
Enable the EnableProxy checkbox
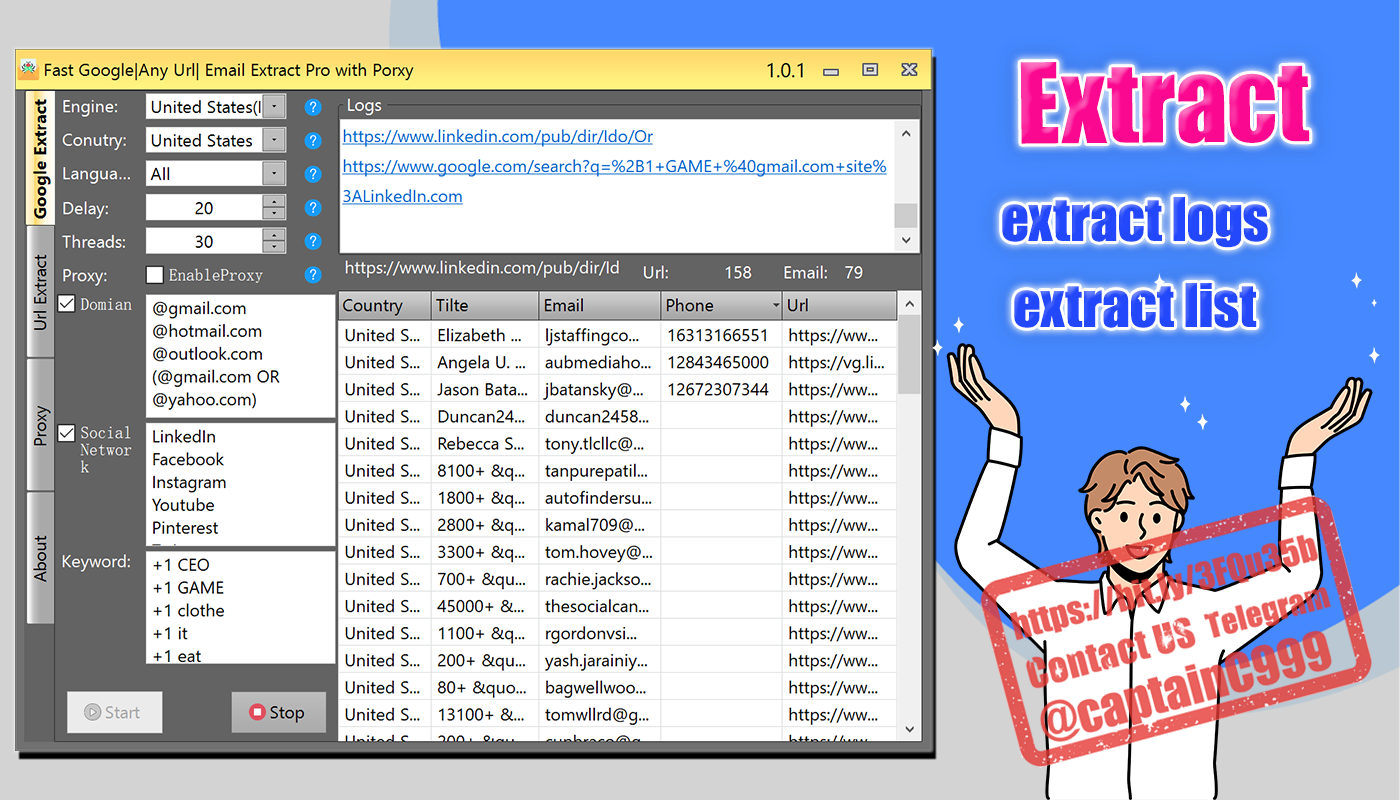155,274
